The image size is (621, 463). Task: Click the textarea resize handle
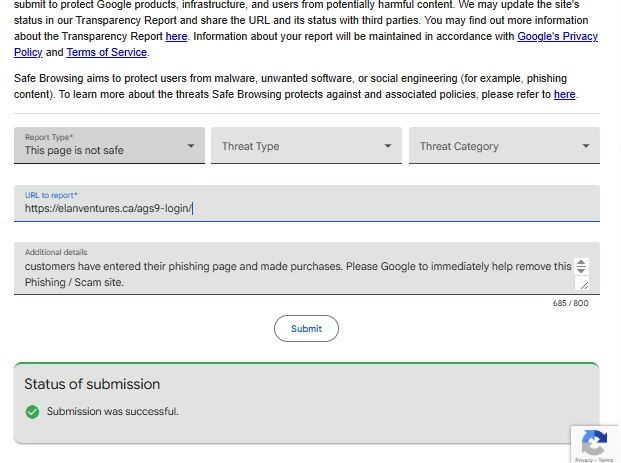583,284
